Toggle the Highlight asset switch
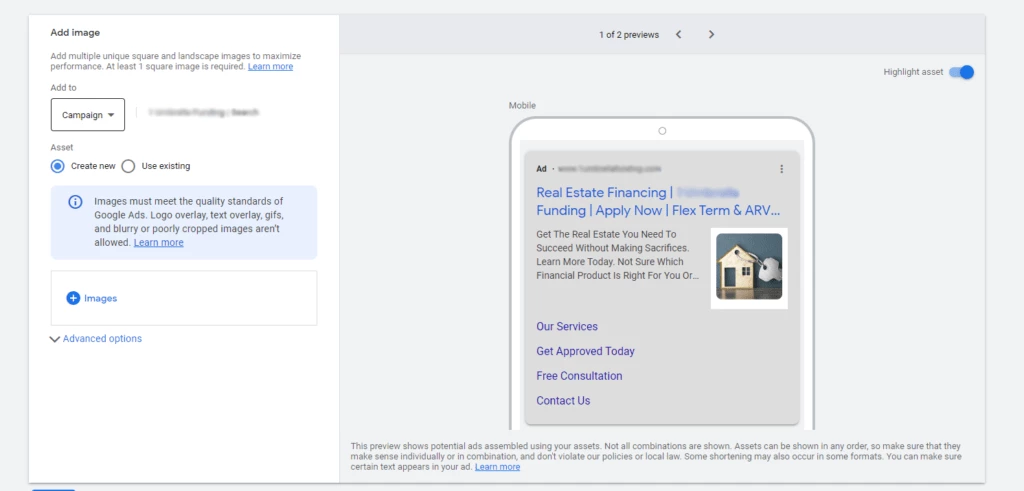The height and width of the screenshot is (491, 1024). [x=960, y=72]
